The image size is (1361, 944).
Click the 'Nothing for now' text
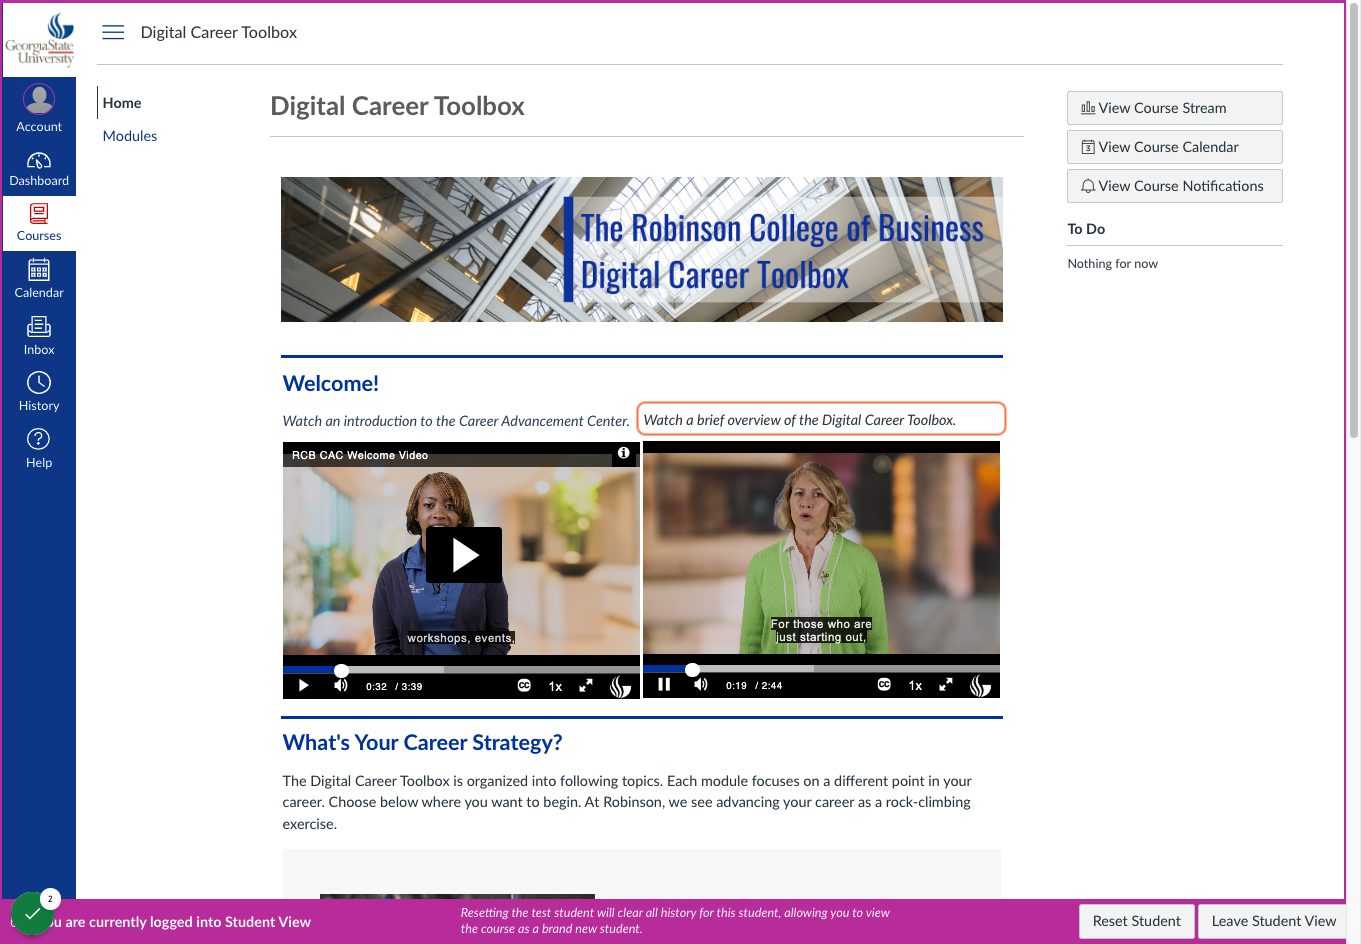point(1112,264)
